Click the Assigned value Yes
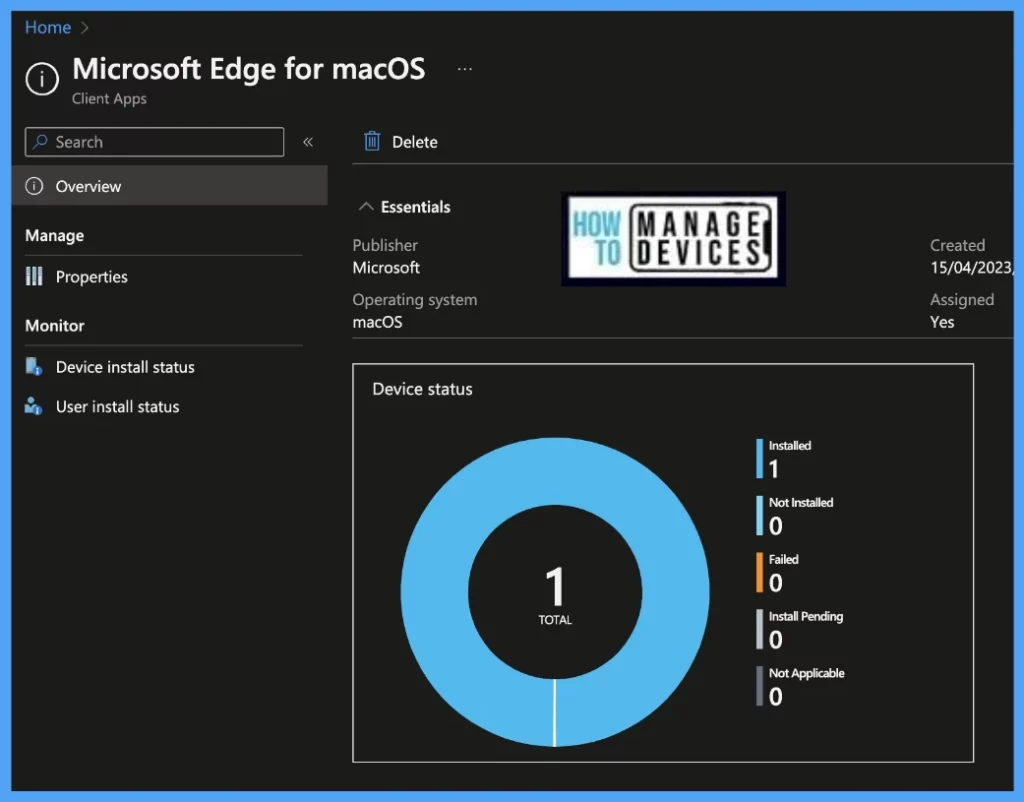Viewport: 1024px width, 802px height. [942, 323]
